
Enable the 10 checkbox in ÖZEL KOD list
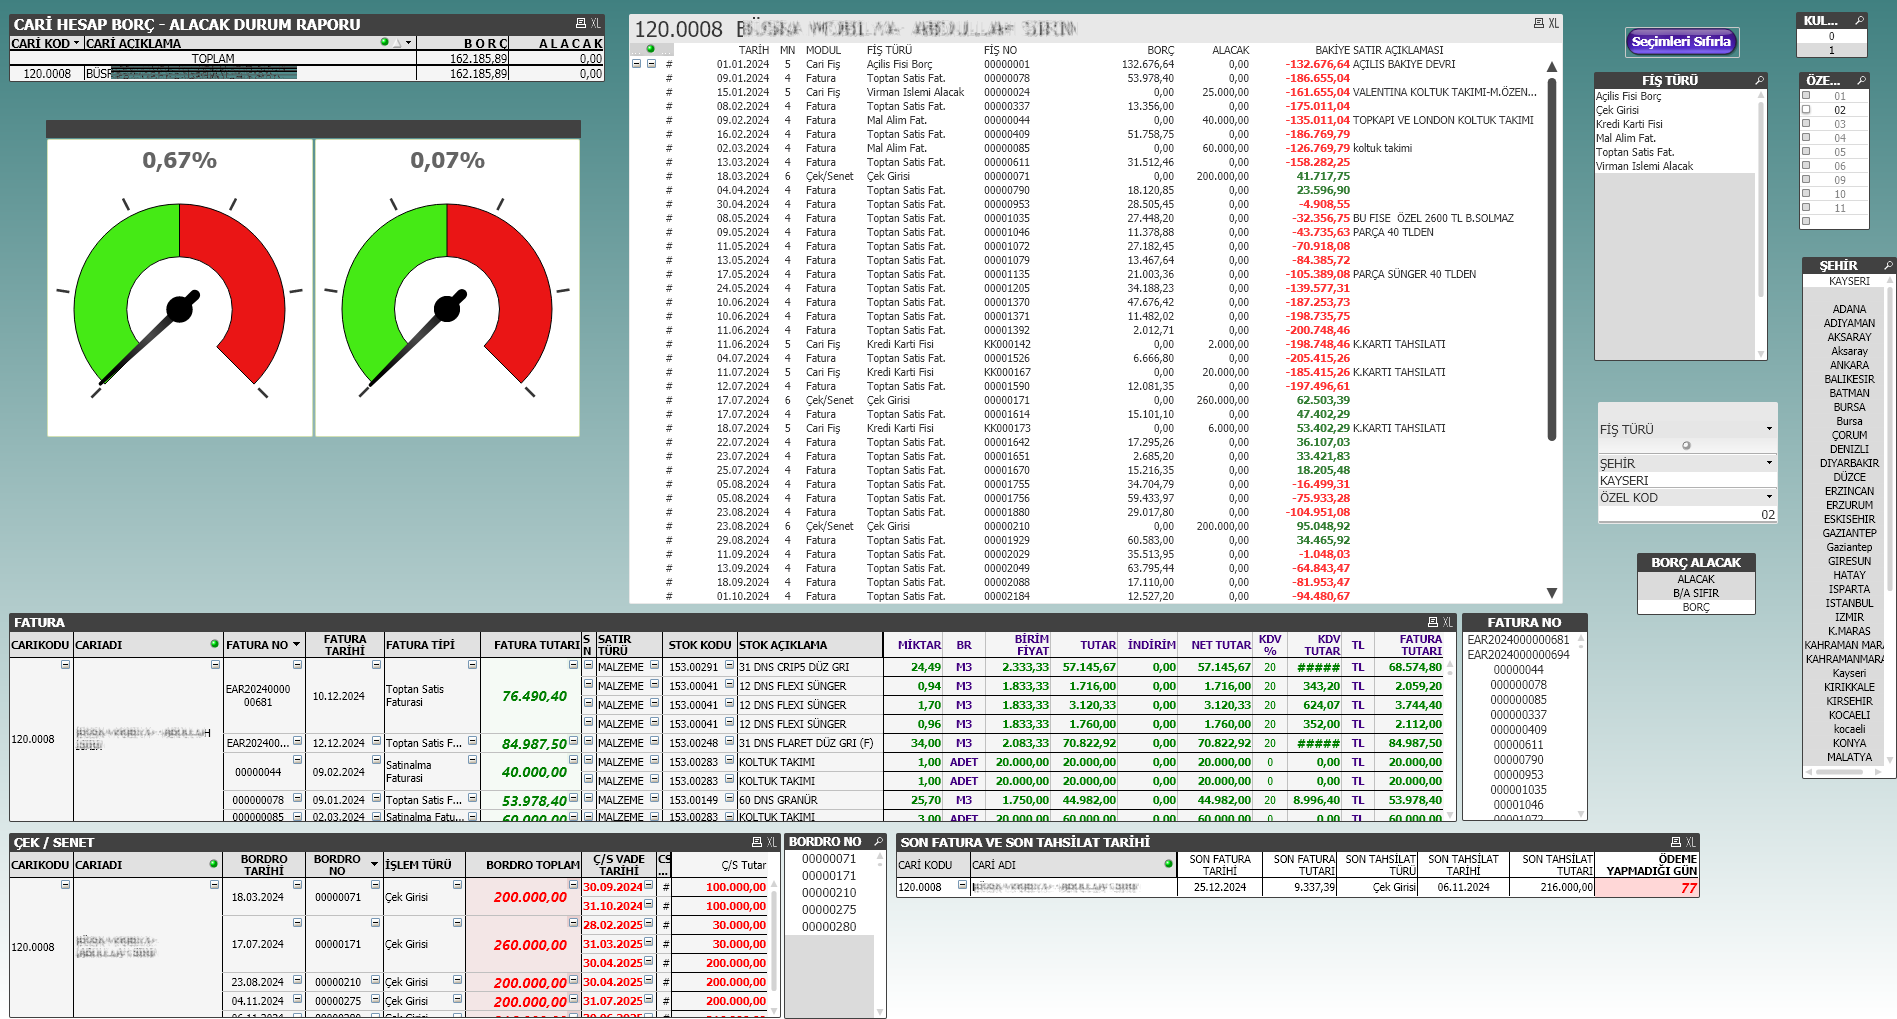[1806, 194]
